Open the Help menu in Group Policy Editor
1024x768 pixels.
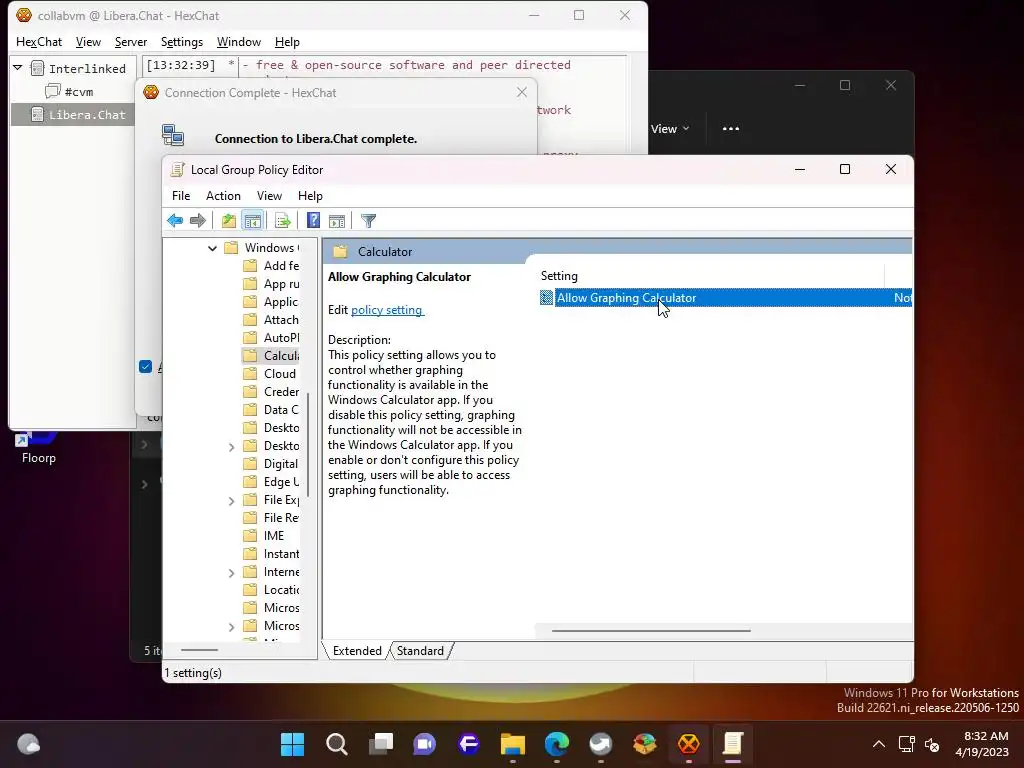pyautogui.click(x=310, y=196)
